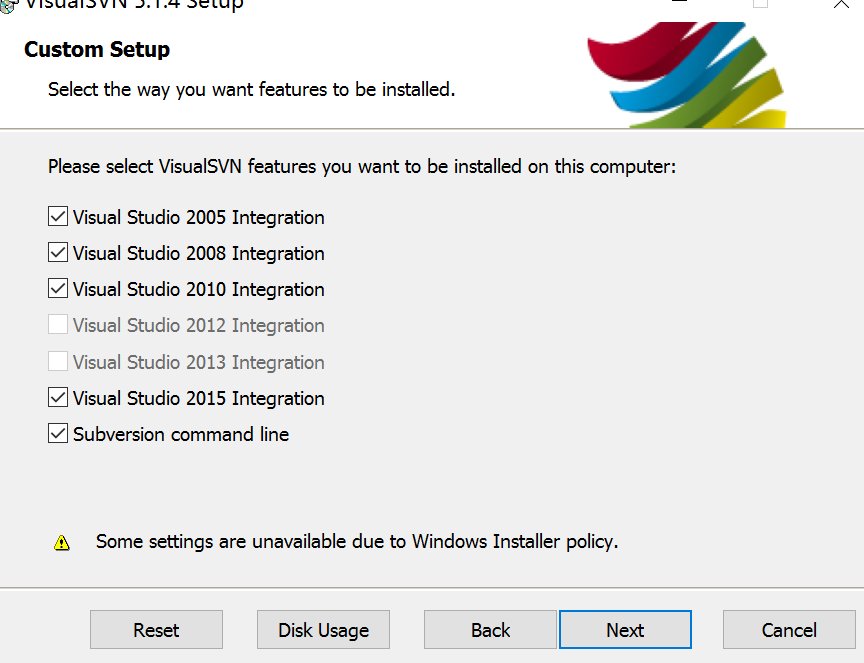This screenshot has width=864, height=663.
Task: Click the Subversion command line label
Action: (181, 434)
